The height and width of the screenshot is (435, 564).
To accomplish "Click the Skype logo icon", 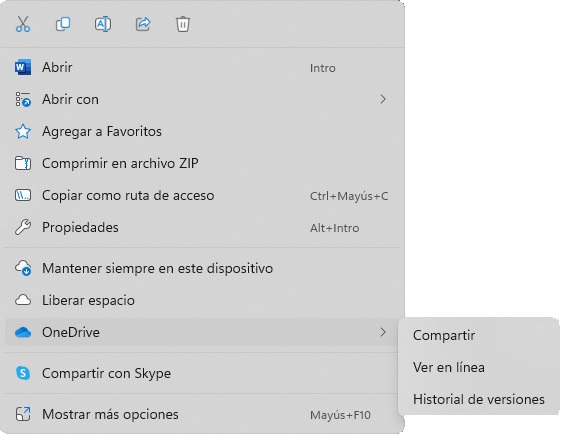I will 23,373.
